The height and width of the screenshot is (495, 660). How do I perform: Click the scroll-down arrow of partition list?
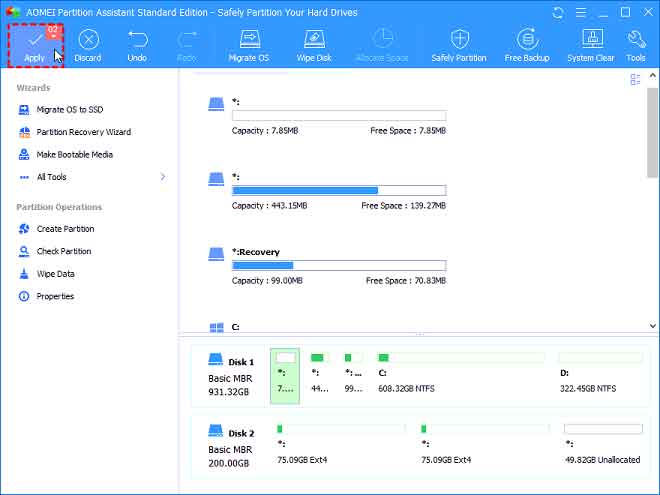pos(652,325)
